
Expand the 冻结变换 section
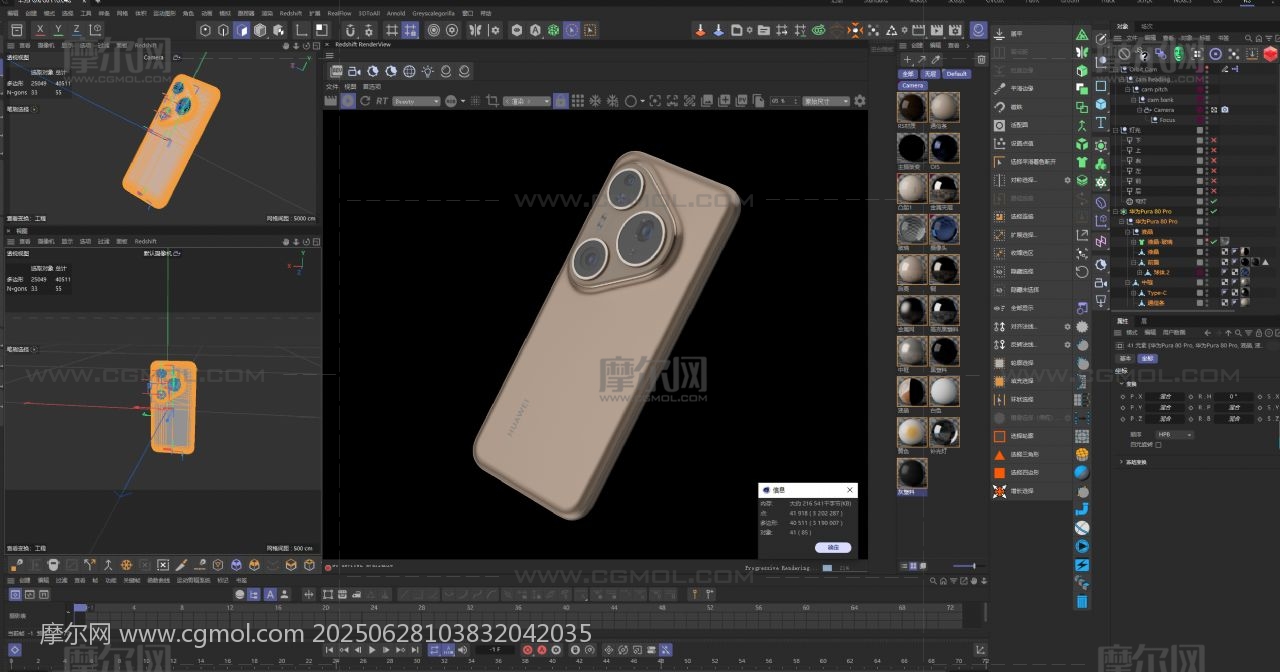tap(1121, 462)
